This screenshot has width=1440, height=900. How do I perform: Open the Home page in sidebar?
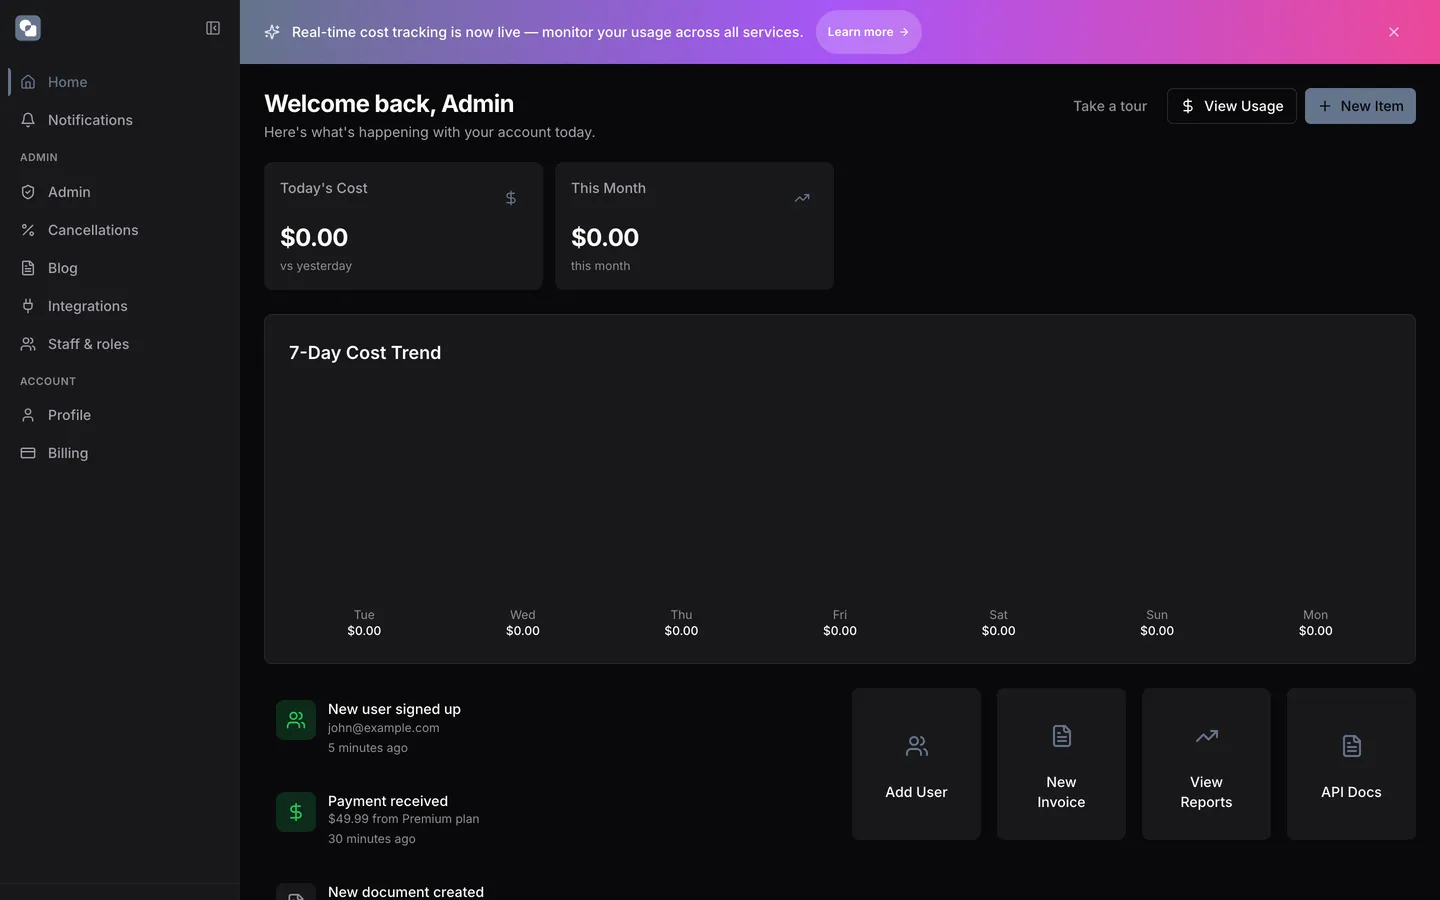click(x=120, y=82)
